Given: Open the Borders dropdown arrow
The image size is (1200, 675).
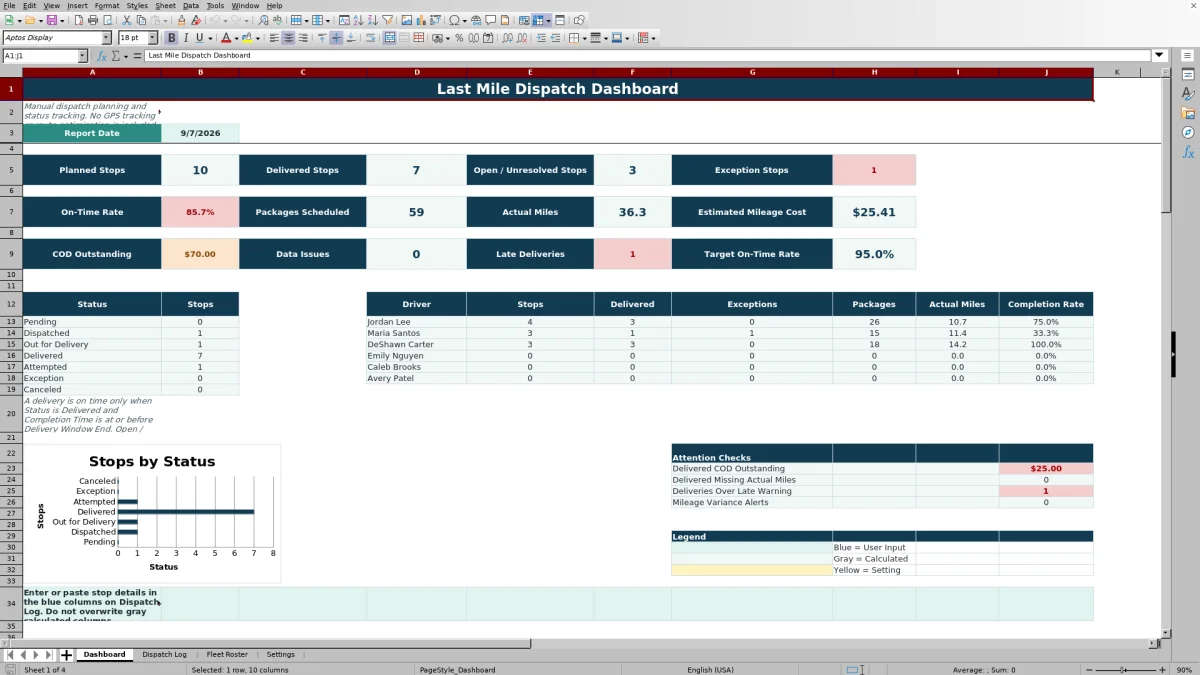Looking at the screenshot, I should [x=585, y=38].
